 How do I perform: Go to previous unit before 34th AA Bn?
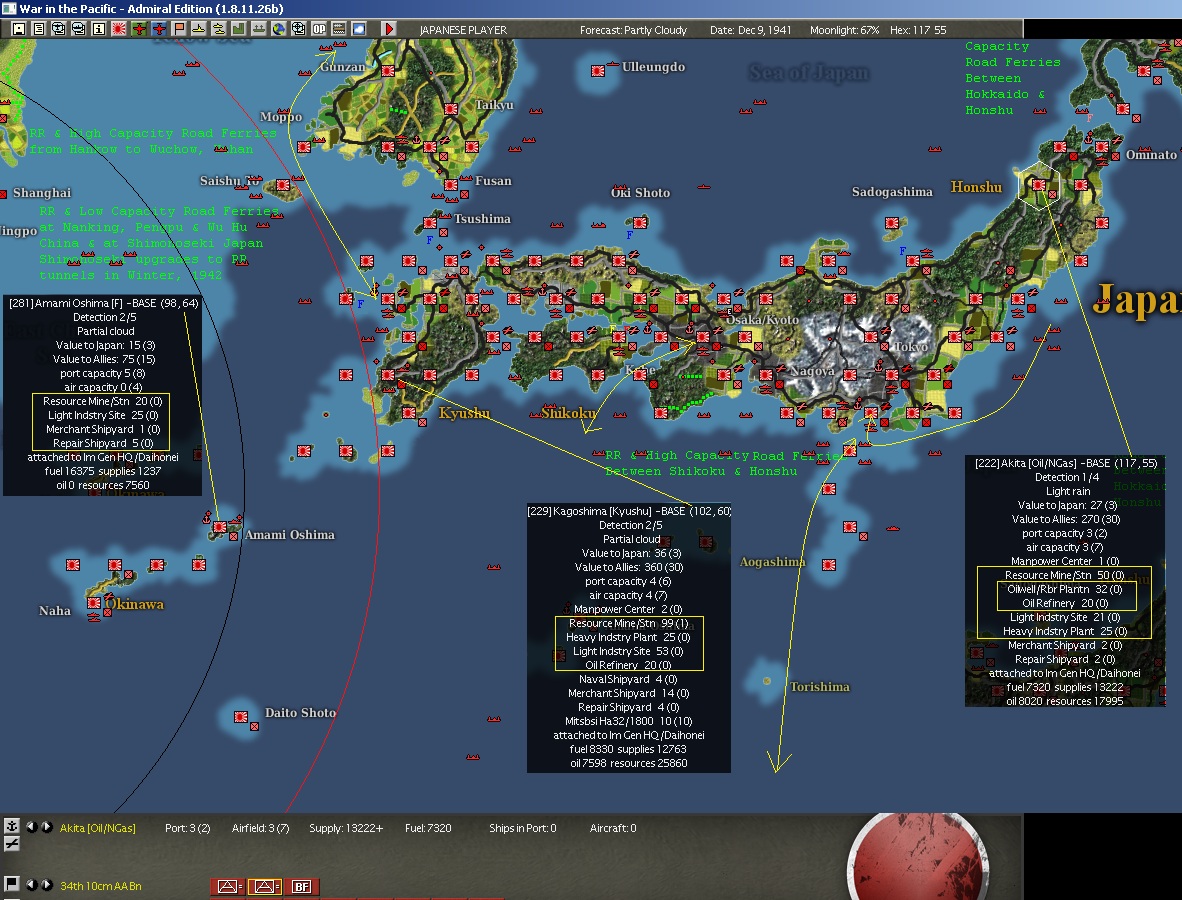[32, 885]
